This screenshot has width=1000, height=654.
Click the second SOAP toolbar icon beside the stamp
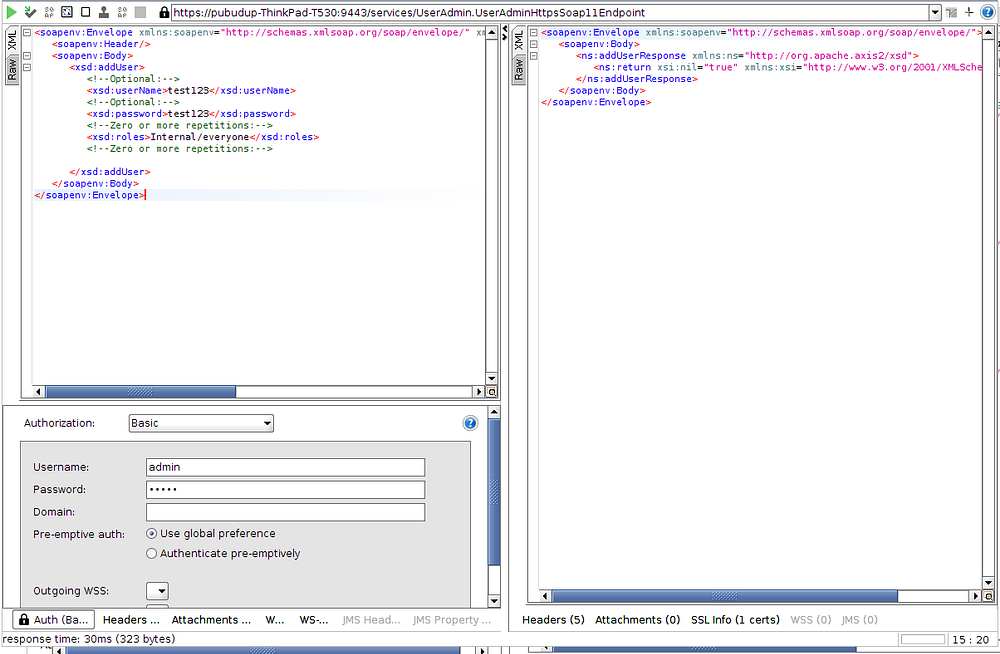click(122, 11)
